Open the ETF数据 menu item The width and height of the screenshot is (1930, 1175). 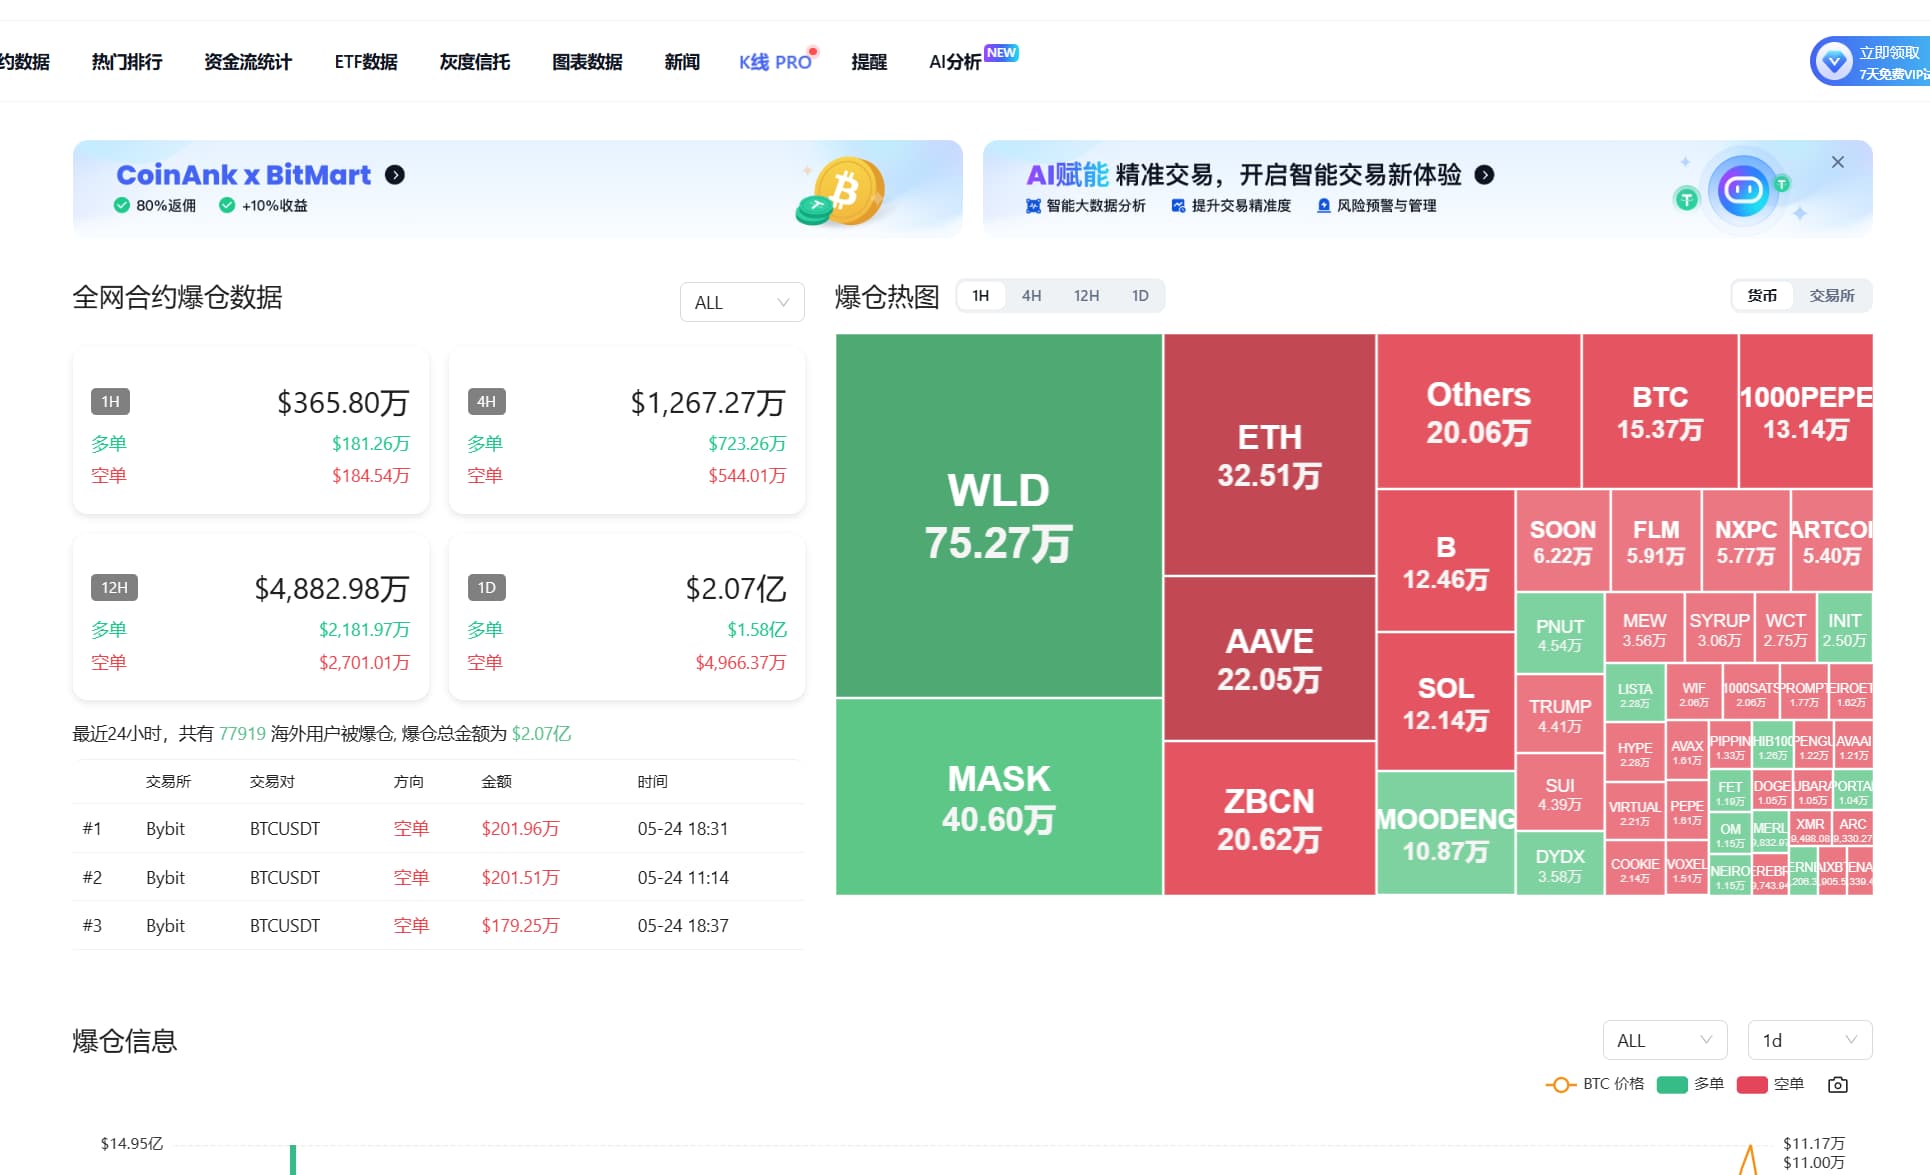365,61
